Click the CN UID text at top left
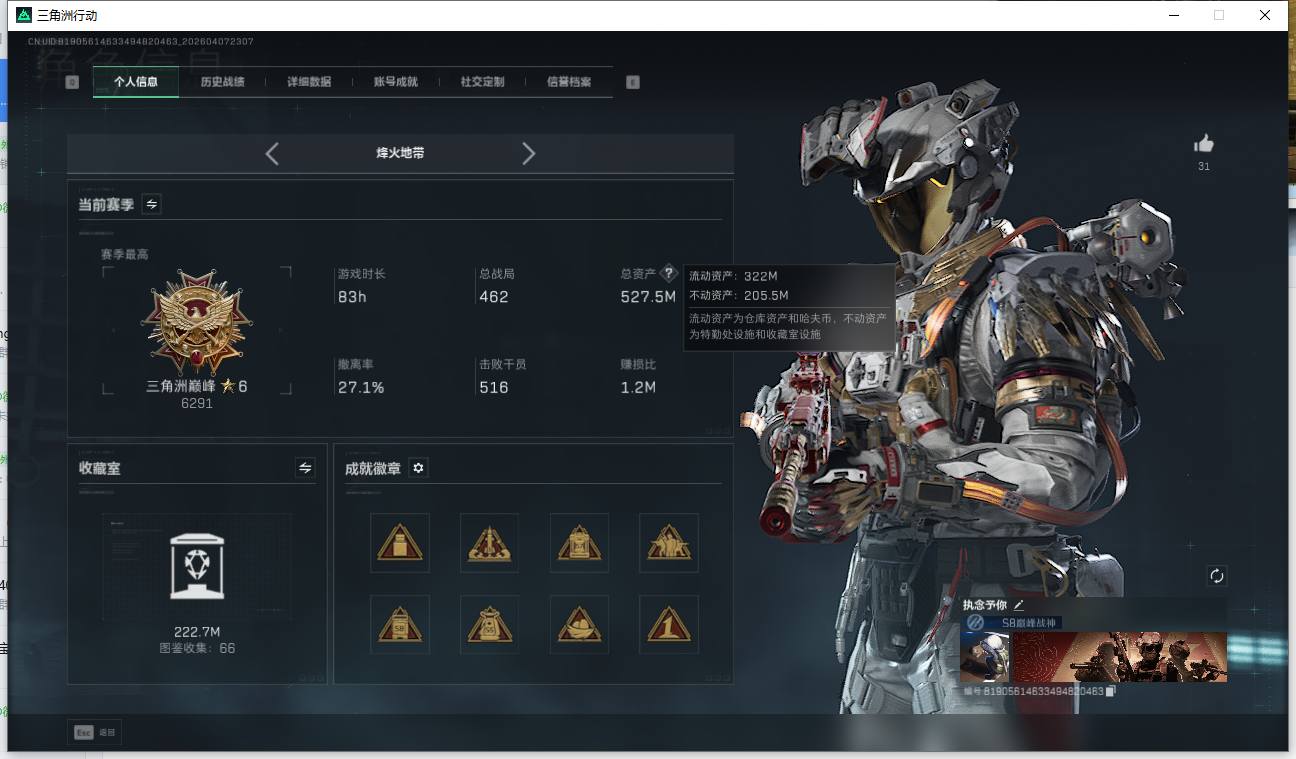 tap(140, 41)
